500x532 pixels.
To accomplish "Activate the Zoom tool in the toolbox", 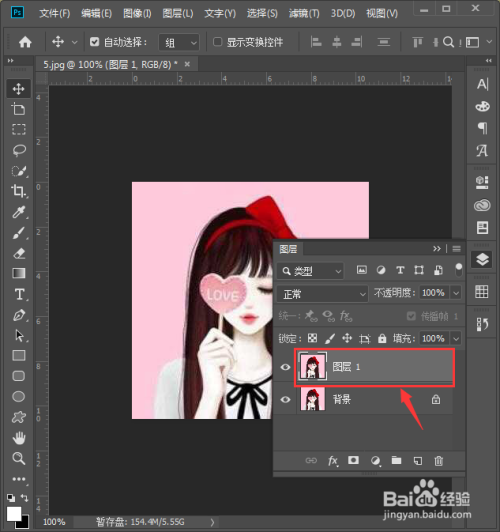I will (x=19, y=458).
